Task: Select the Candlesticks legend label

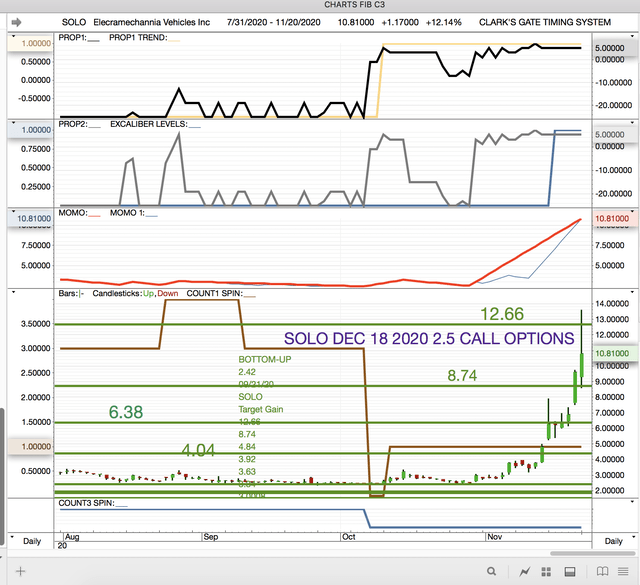Action: (117, 294)
